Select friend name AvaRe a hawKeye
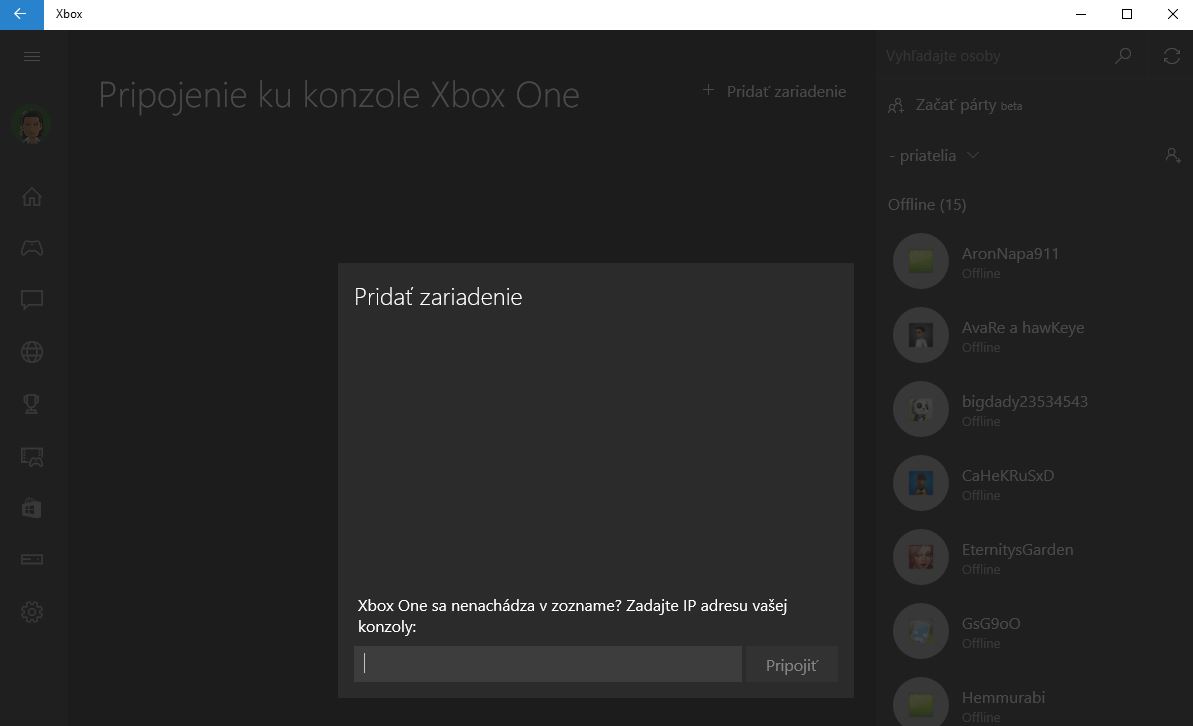This screenshot has width=1193, height=726. pyautogui.click(x=1023, y=328)
